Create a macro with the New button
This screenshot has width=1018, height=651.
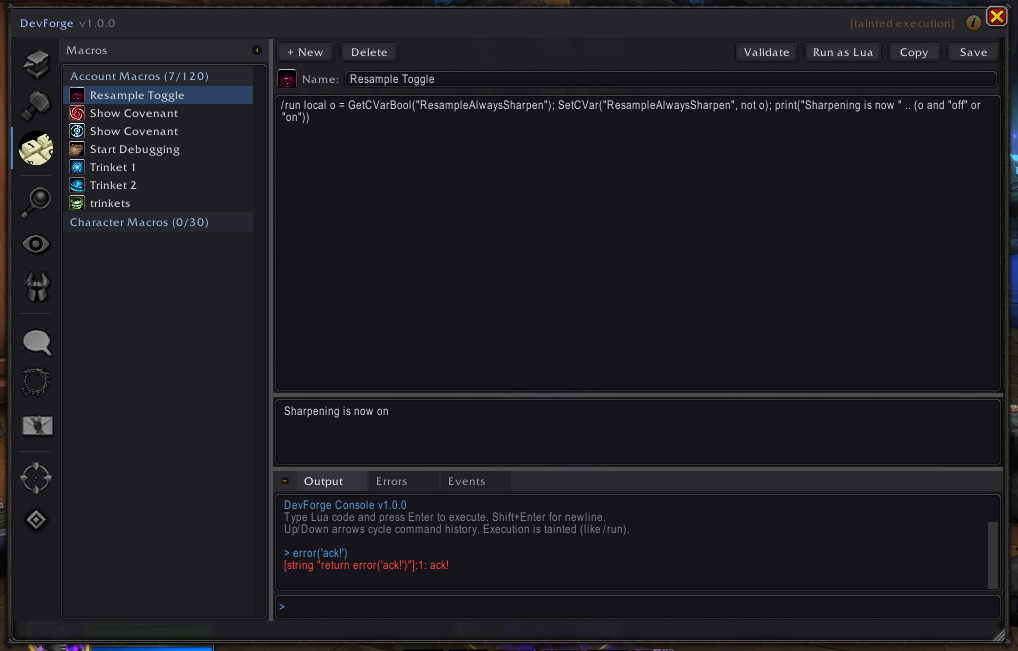[x=305, y=51]
